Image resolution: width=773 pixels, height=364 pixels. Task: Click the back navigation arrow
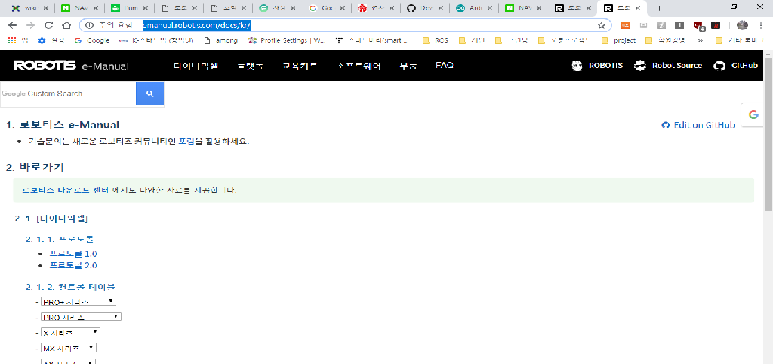coord(12,26)
